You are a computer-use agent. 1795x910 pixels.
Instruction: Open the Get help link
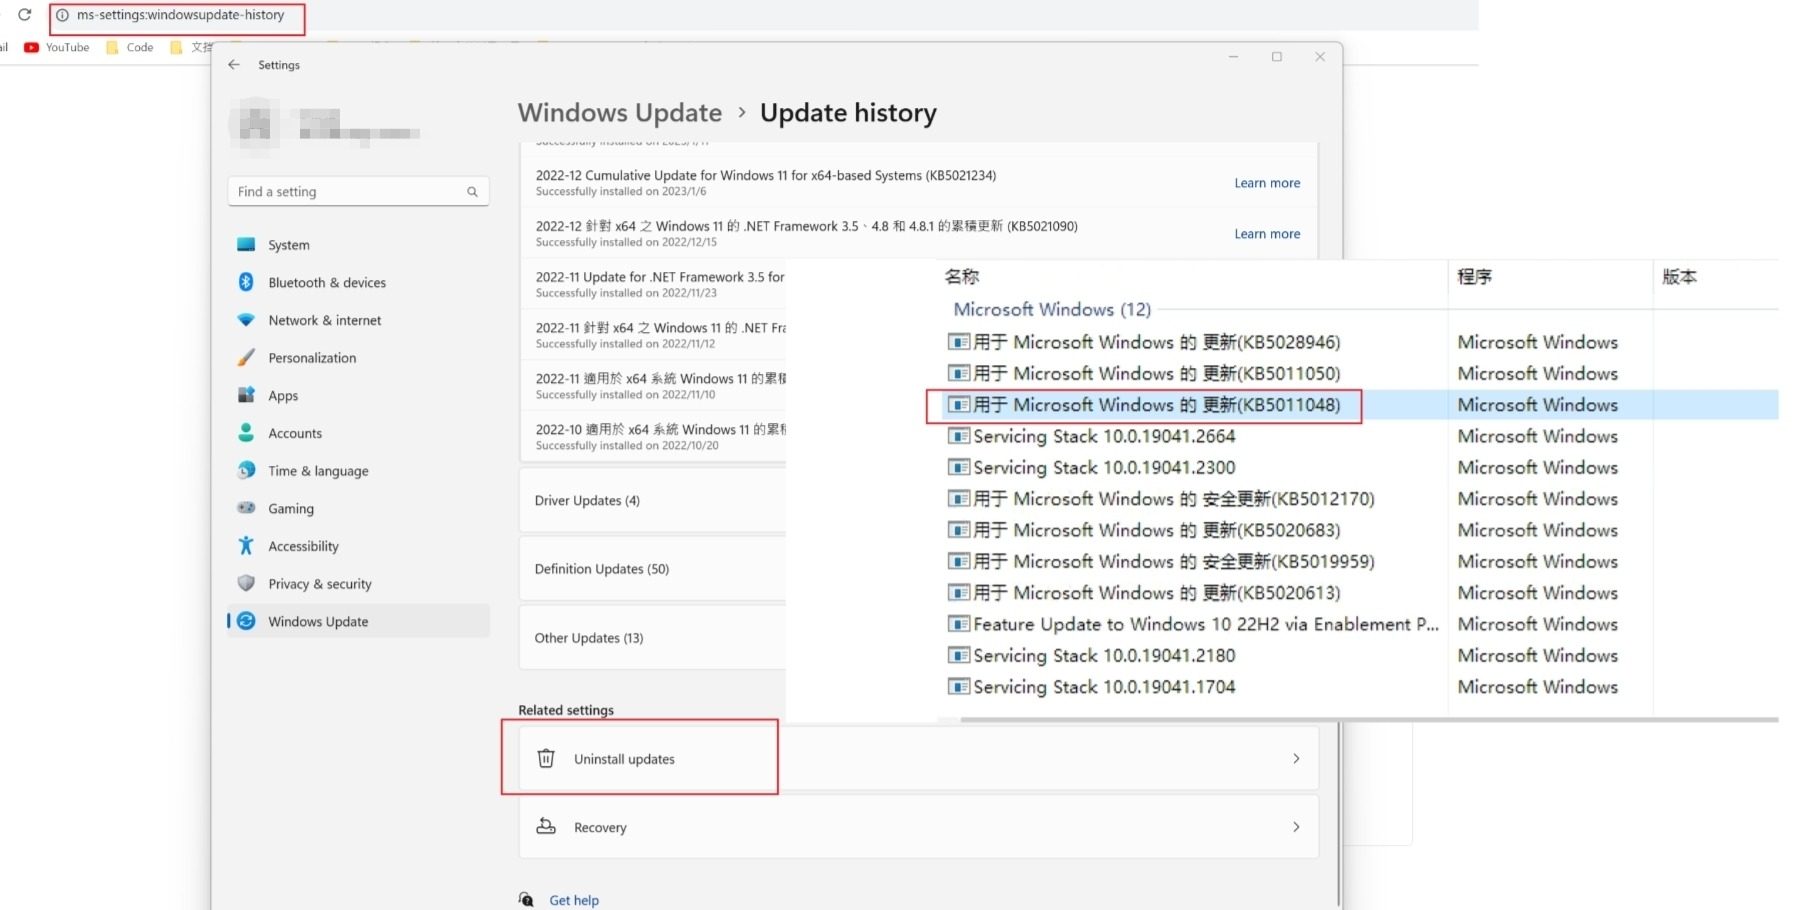point(574,900)
